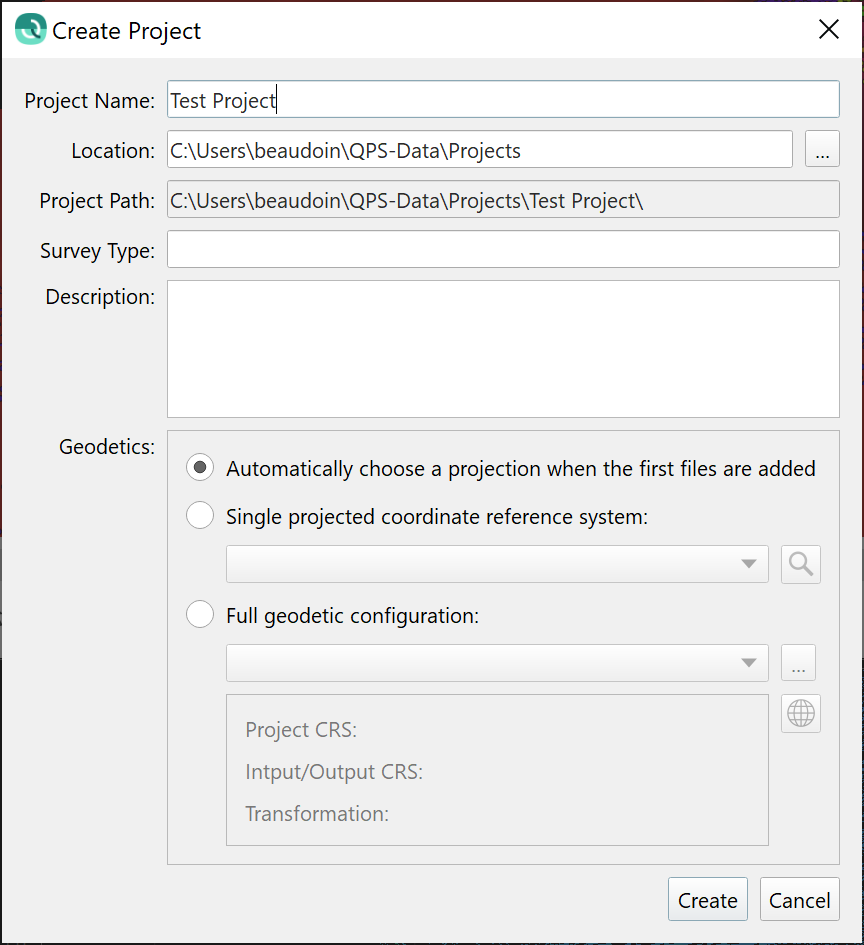Open the full geodetic configuration dropdown
Image resolution: width=864 pixels, height=945 pixels.
pos(497,663)
